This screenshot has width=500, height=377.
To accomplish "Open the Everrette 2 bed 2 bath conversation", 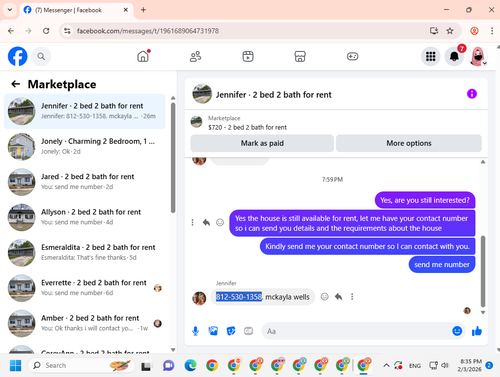I will [85, 288].
